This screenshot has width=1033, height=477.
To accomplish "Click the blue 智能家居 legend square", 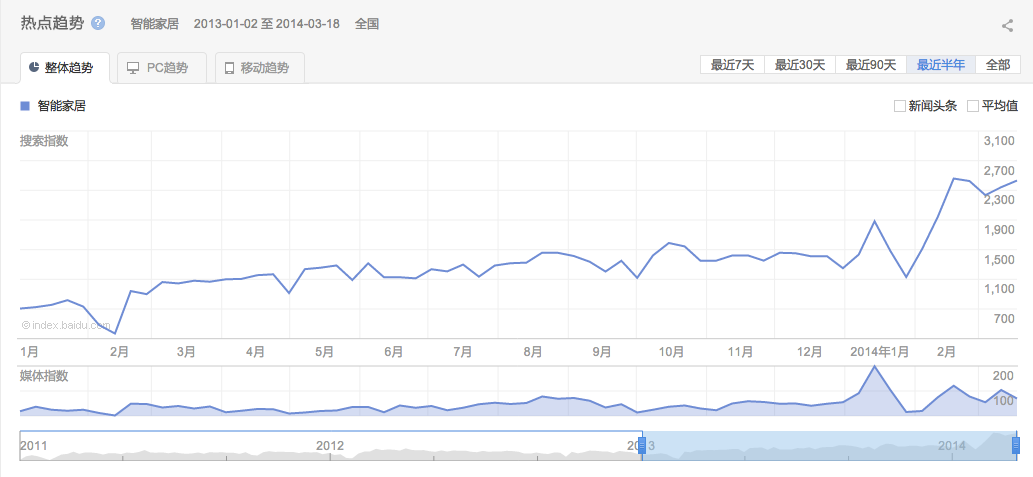I will [25, 105].
